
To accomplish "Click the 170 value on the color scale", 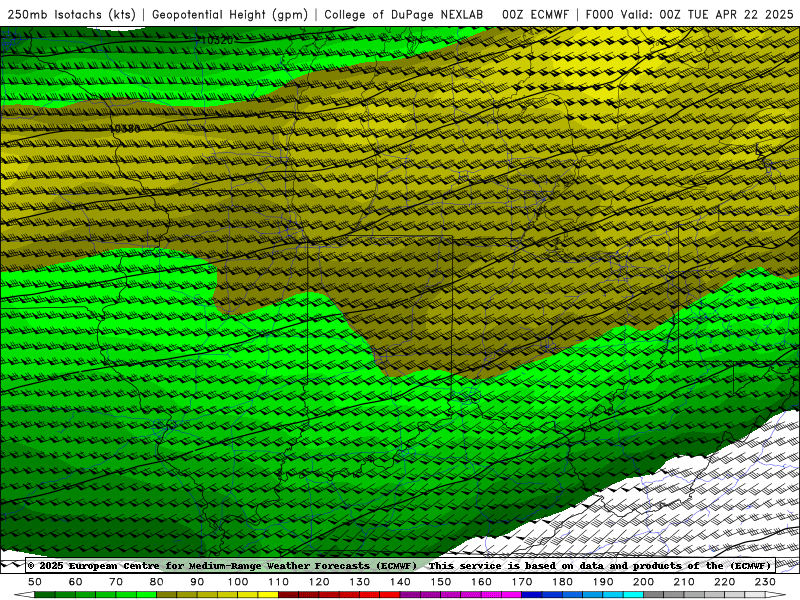I will [x=522, y=582].
